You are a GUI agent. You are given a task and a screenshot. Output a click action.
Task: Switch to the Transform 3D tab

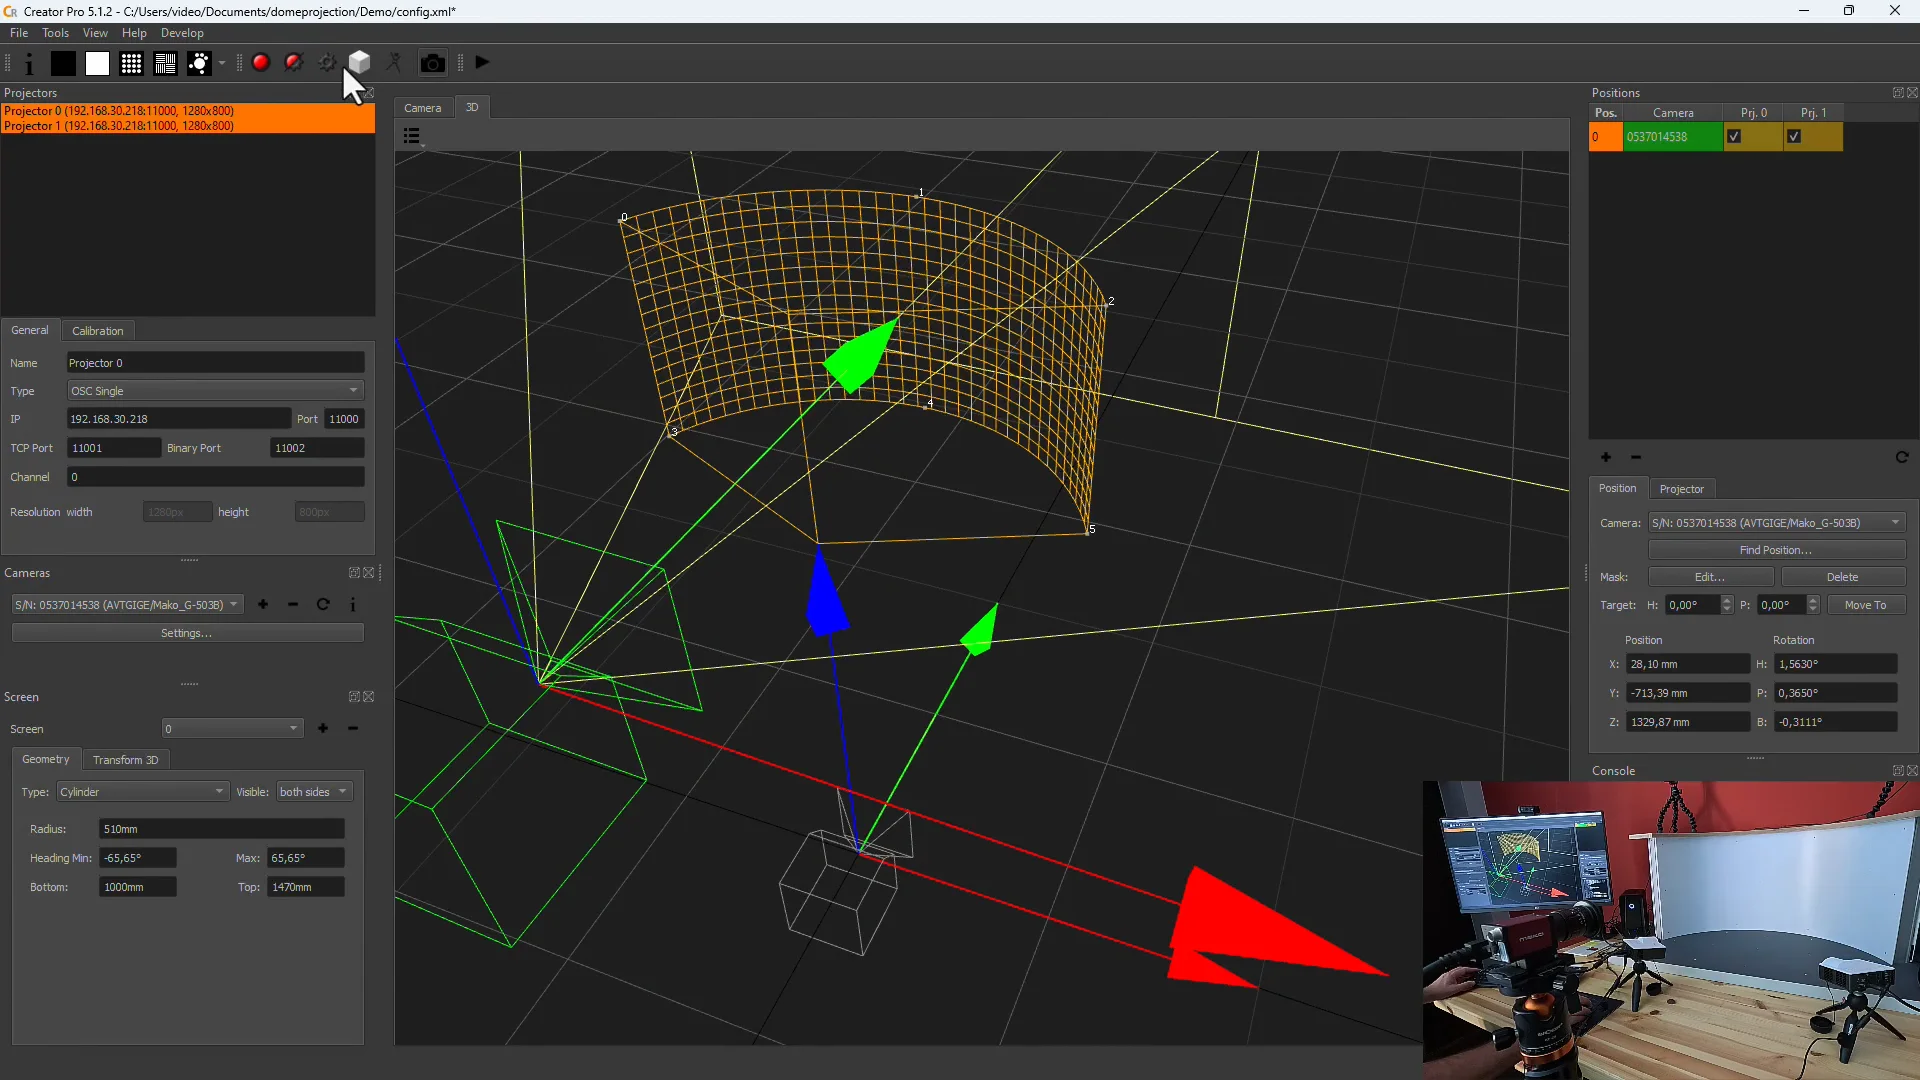[126, 760]
